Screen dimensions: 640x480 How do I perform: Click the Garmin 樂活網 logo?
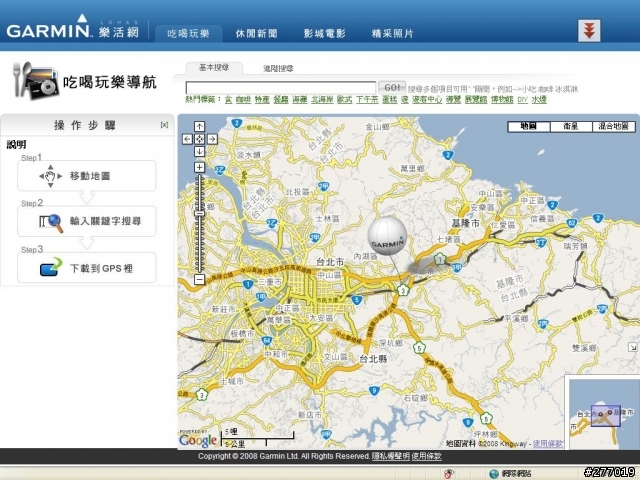coord(73,28)
